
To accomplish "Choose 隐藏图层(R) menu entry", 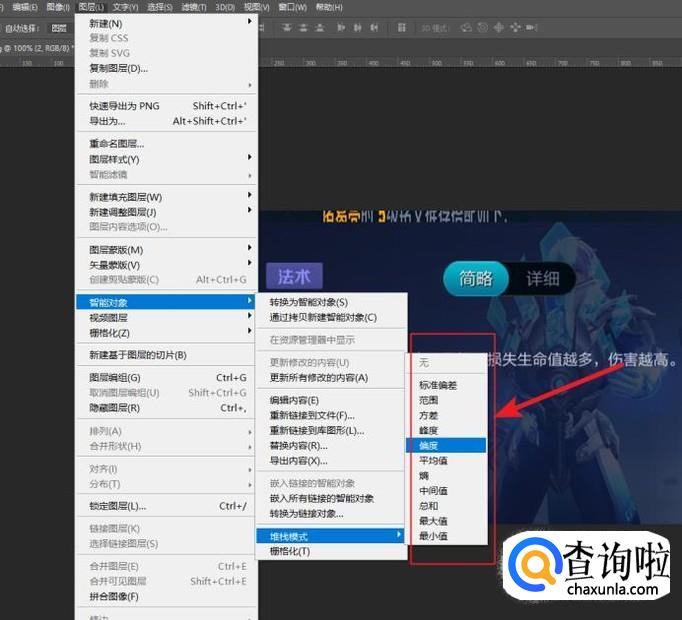I will point(166,408).
